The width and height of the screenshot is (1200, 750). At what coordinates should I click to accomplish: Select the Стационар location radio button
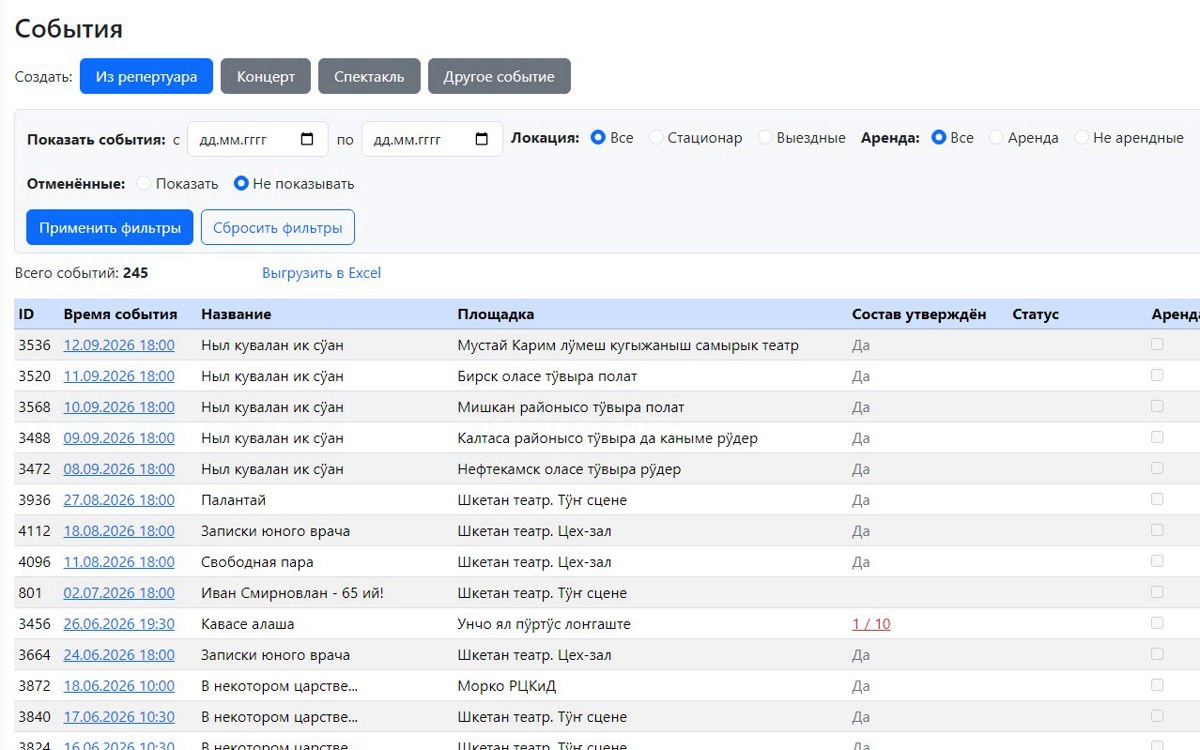pos(656,138)
